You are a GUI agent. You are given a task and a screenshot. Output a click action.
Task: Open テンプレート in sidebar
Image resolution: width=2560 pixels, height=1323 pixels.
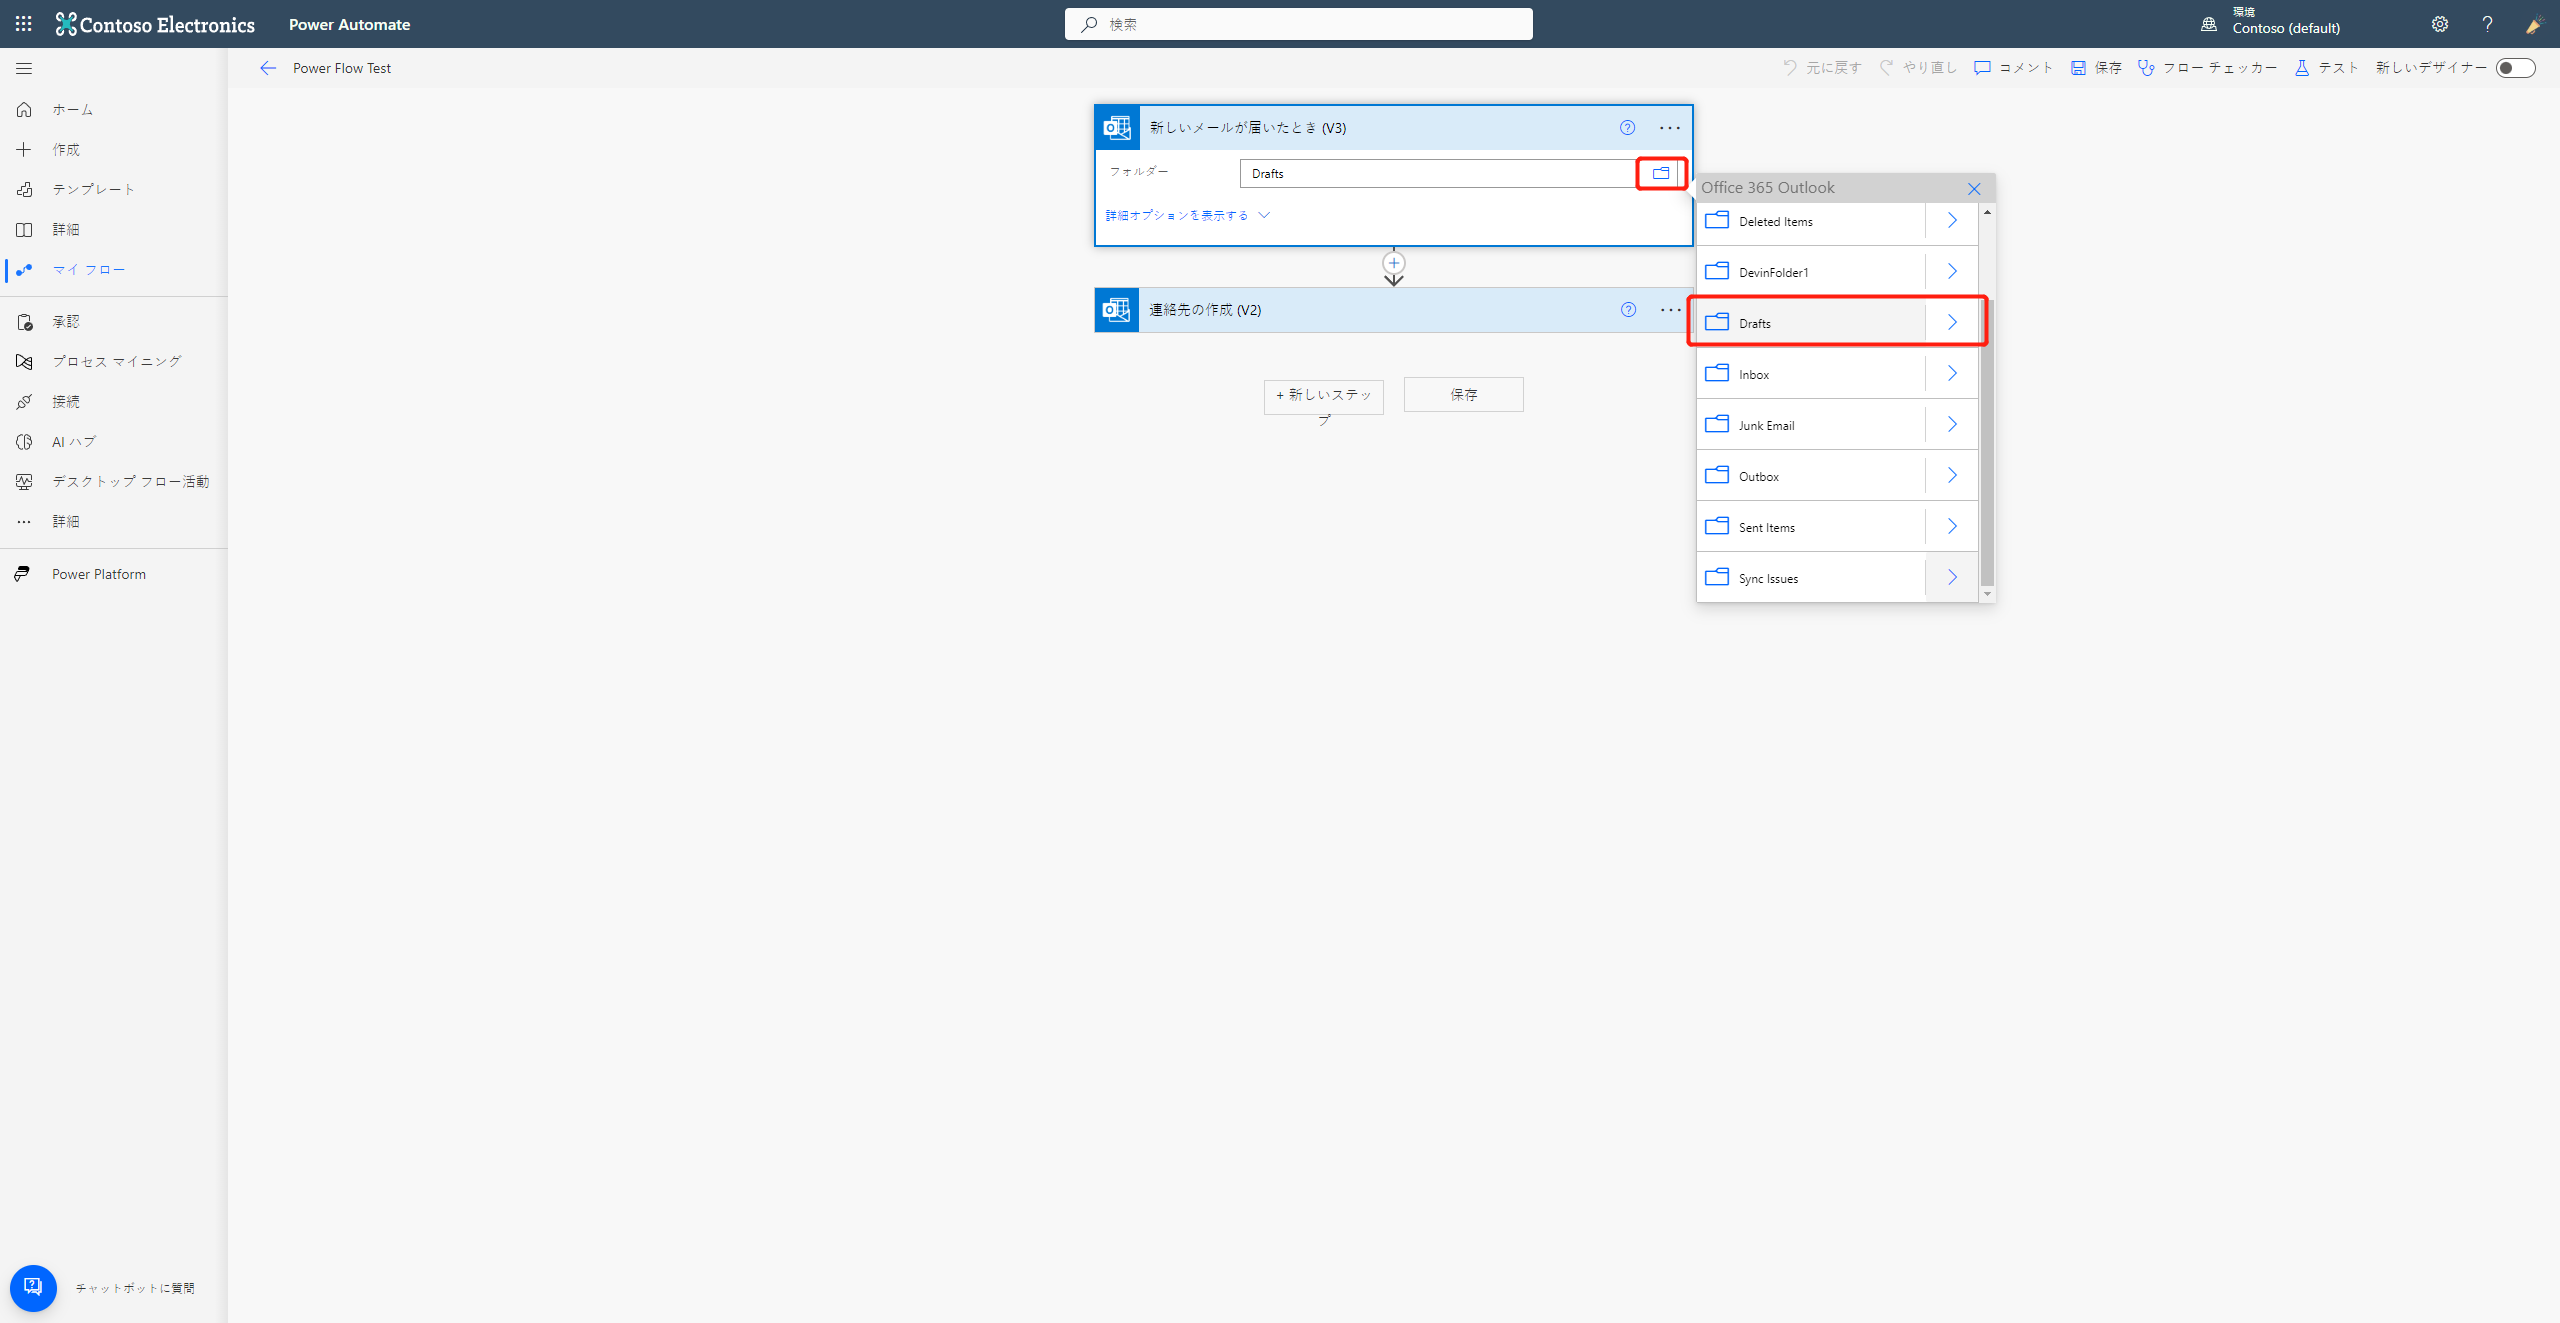114,190
